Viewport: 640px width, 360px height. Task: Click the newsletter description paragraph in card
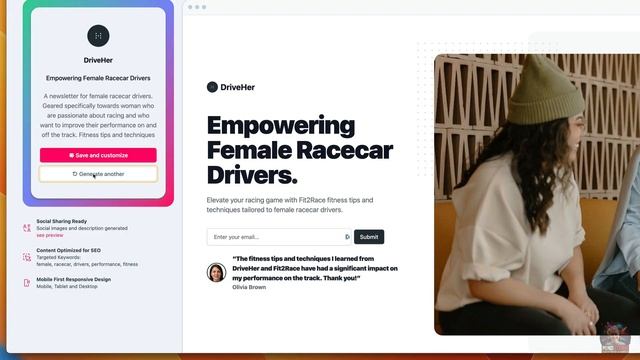(x=98, y=115)
